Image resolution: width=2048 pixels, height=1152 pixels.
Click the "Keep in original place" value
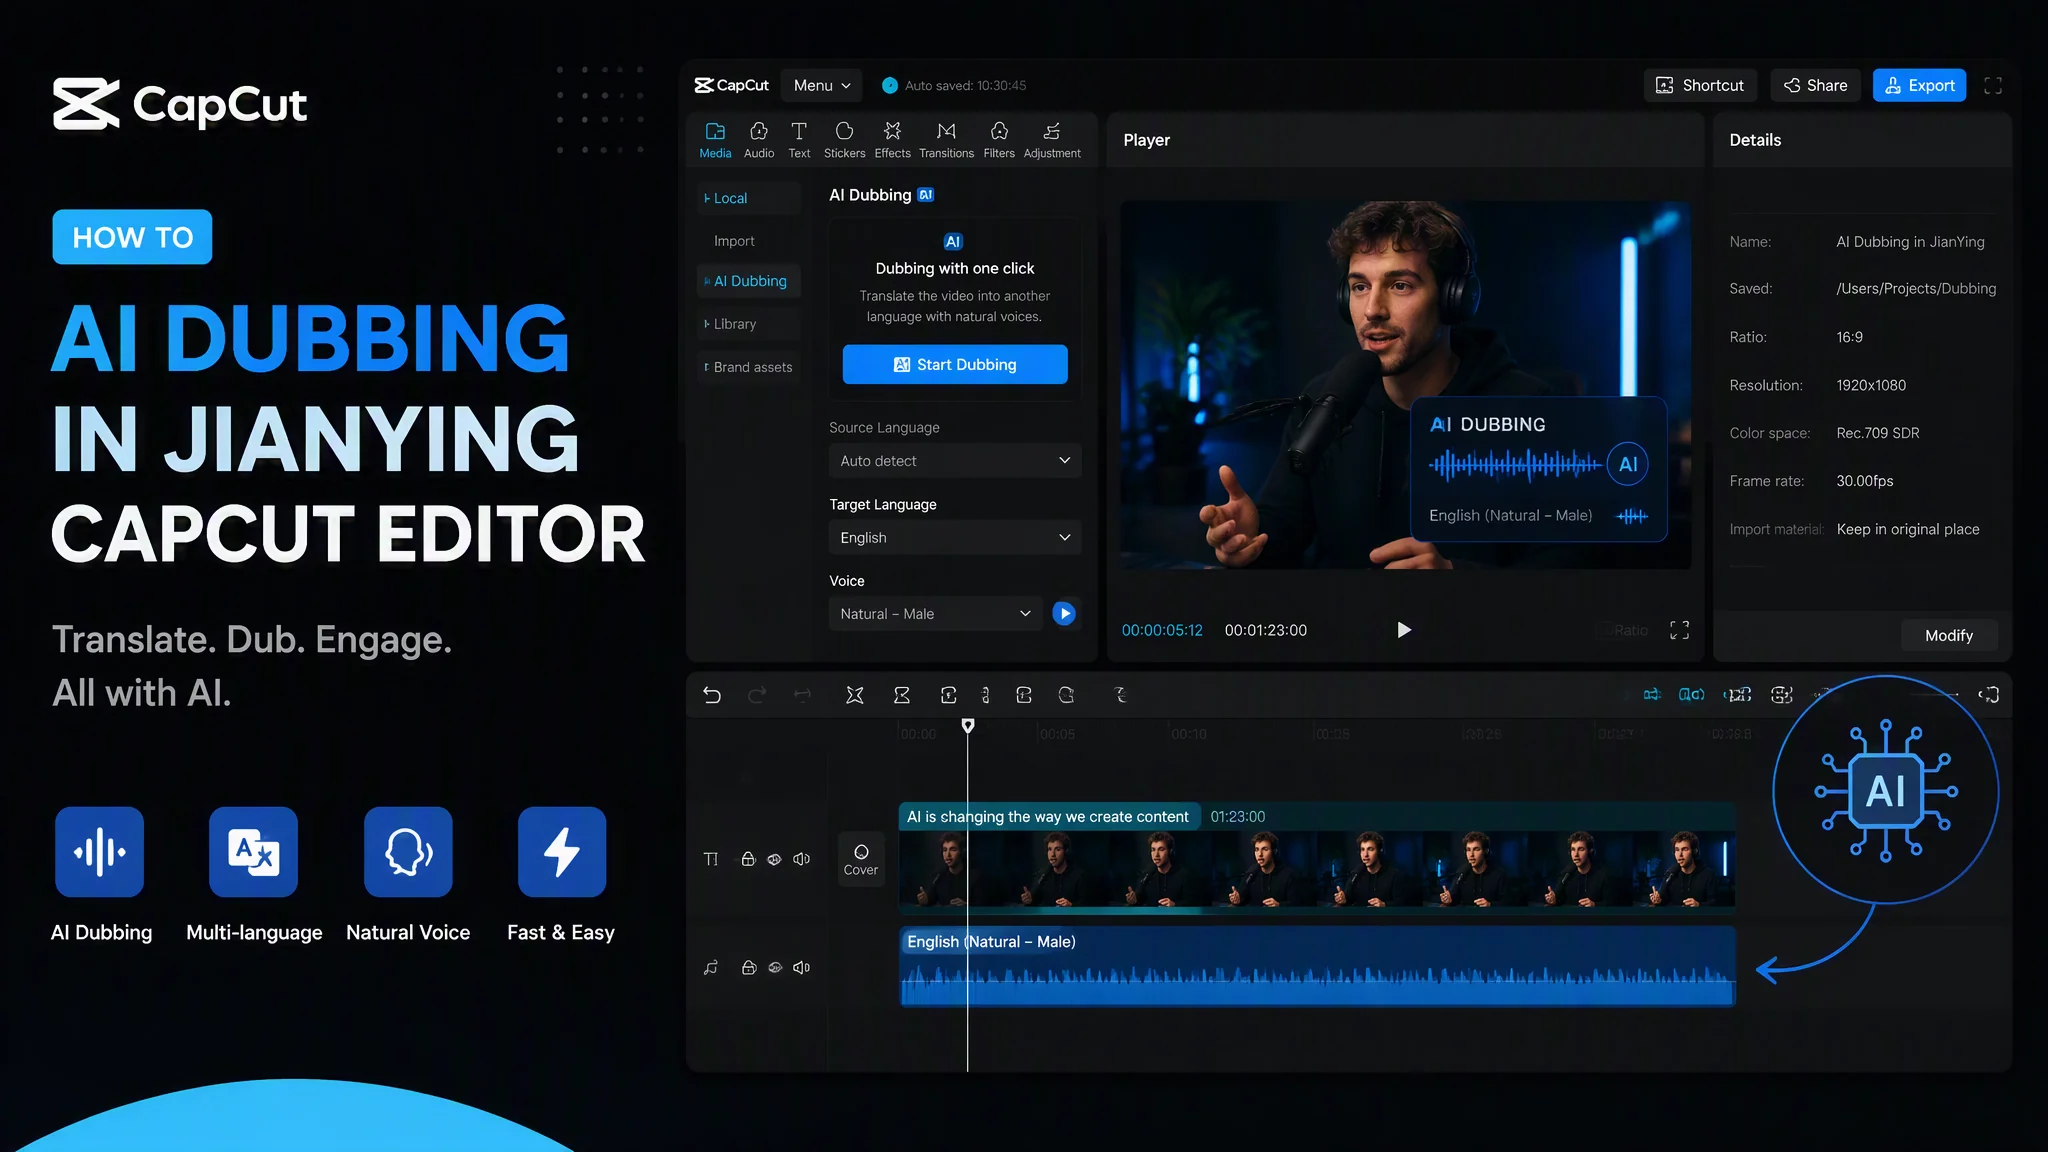coord(1908,529)
